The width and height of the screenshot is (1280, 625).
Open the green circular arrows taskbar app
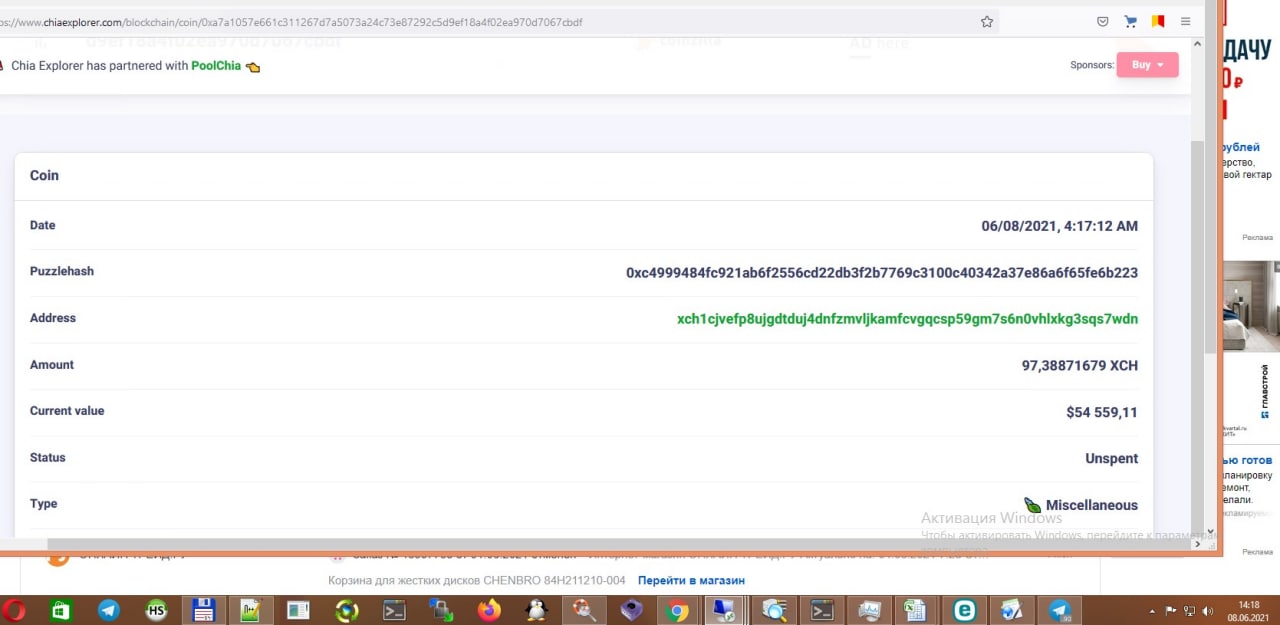coord(347,610)
